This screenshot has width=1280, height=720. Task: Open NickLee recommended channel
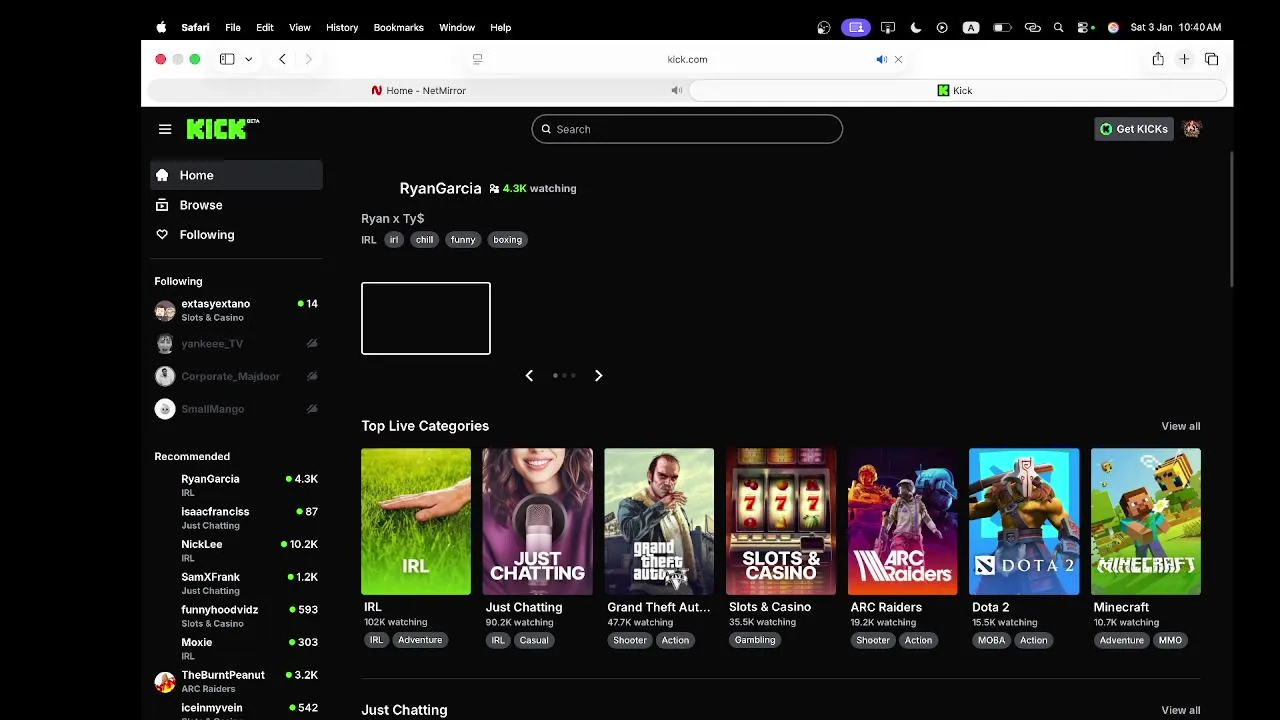237,550
